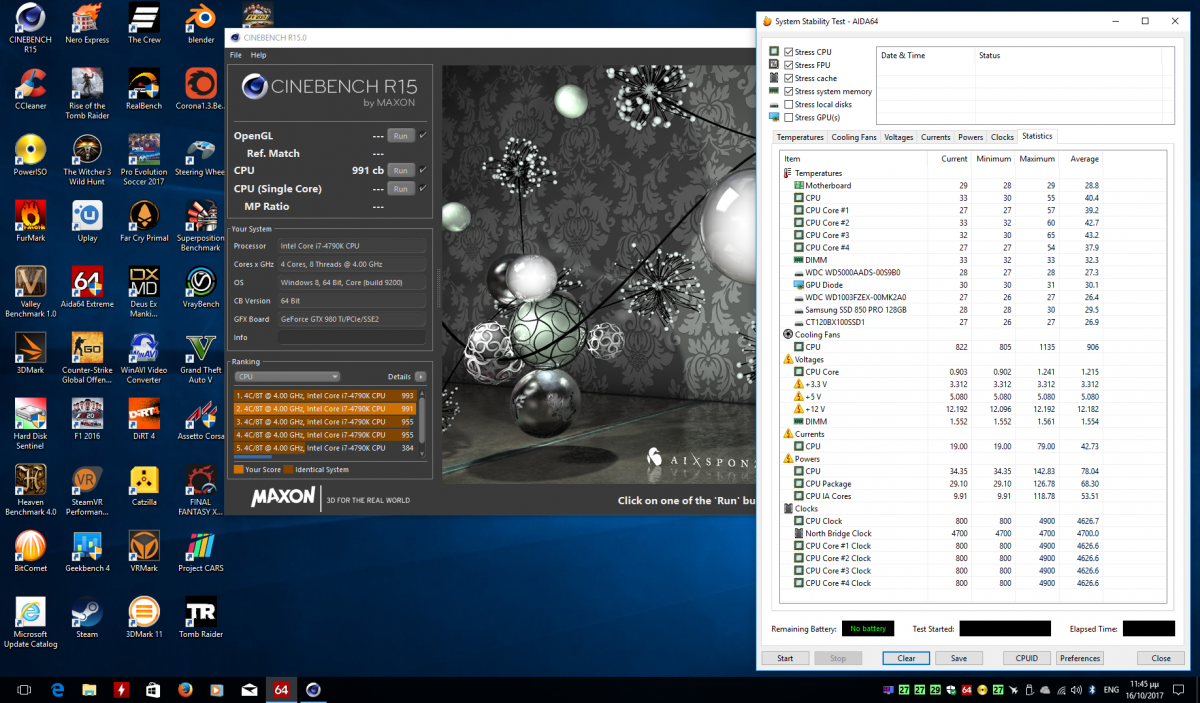The width and height of the screenshot is (1200, 703).
Task: Uncheck the Stress CPU option
Action: tap(789, 52)
